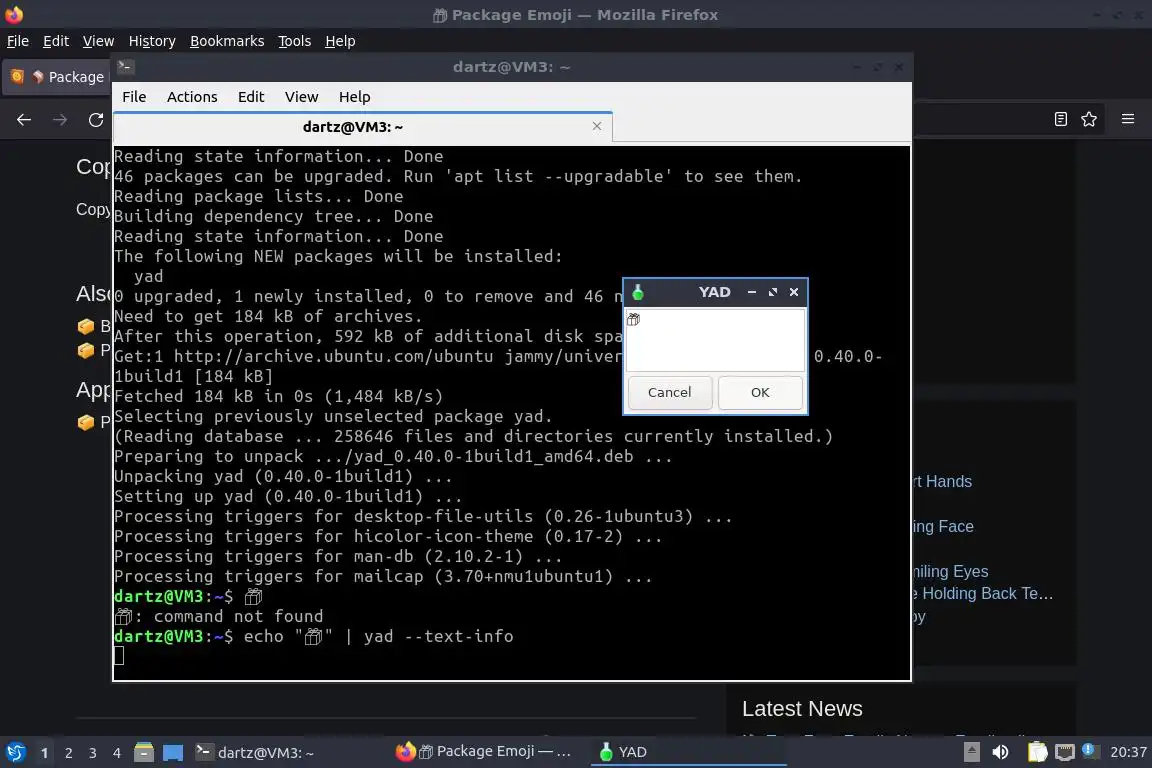
Task: Click the blue show-desktop icon in taskbar
Action: pos(173,753)
